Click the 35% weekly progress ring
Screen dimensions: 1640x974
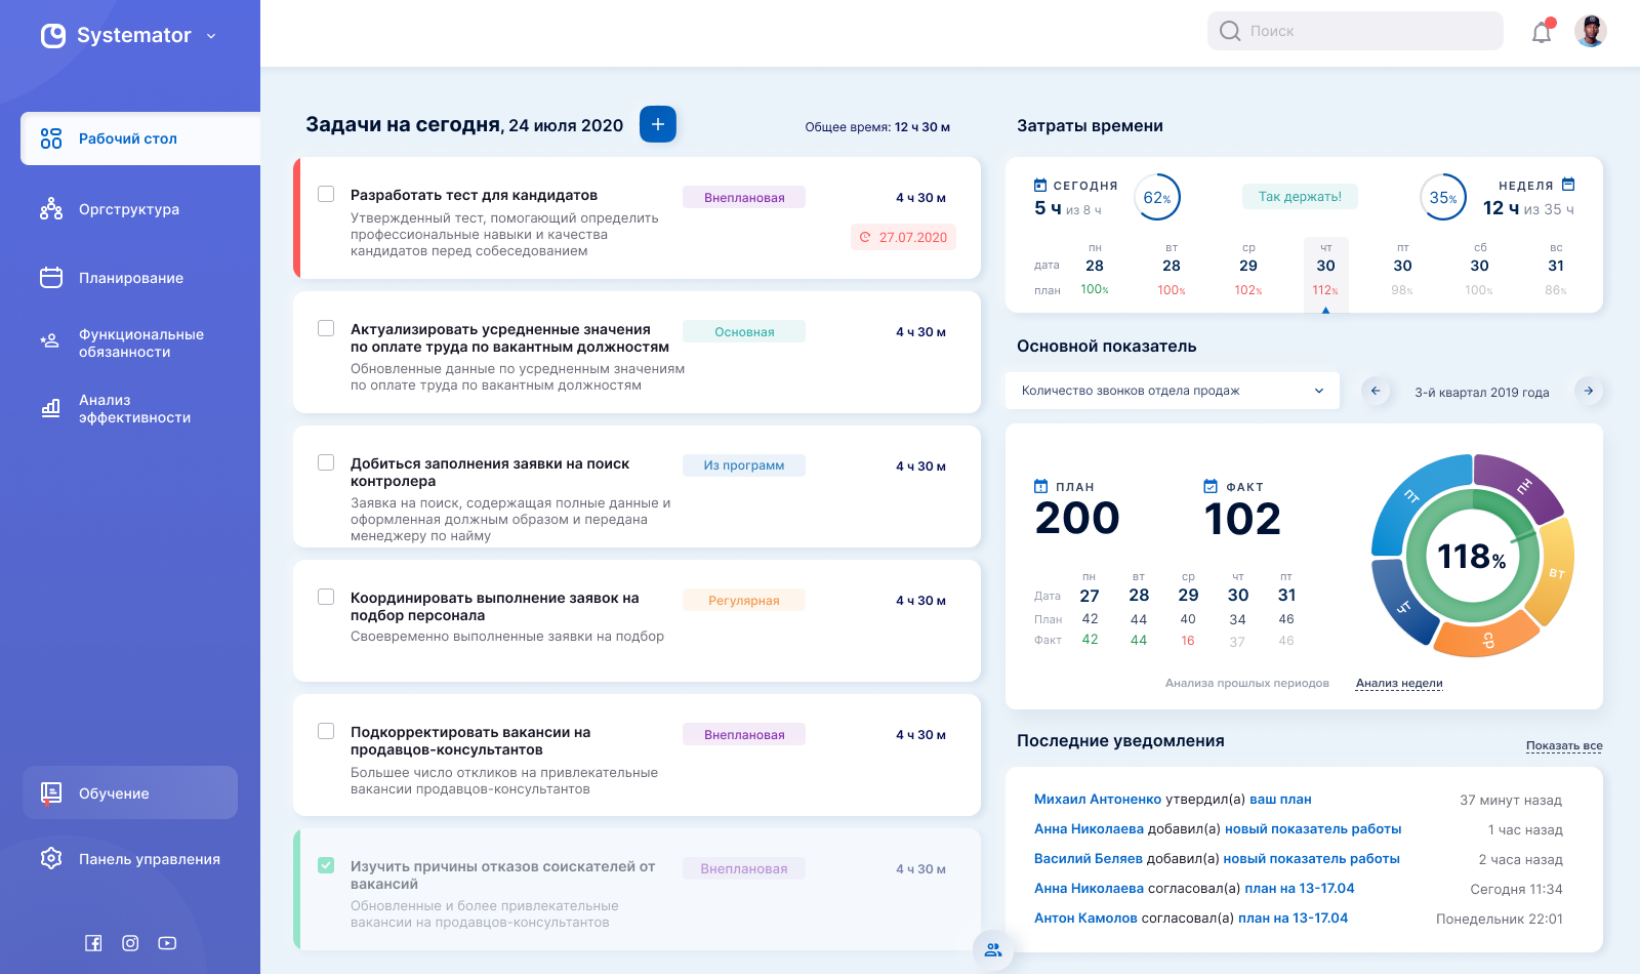point(1443,197)
